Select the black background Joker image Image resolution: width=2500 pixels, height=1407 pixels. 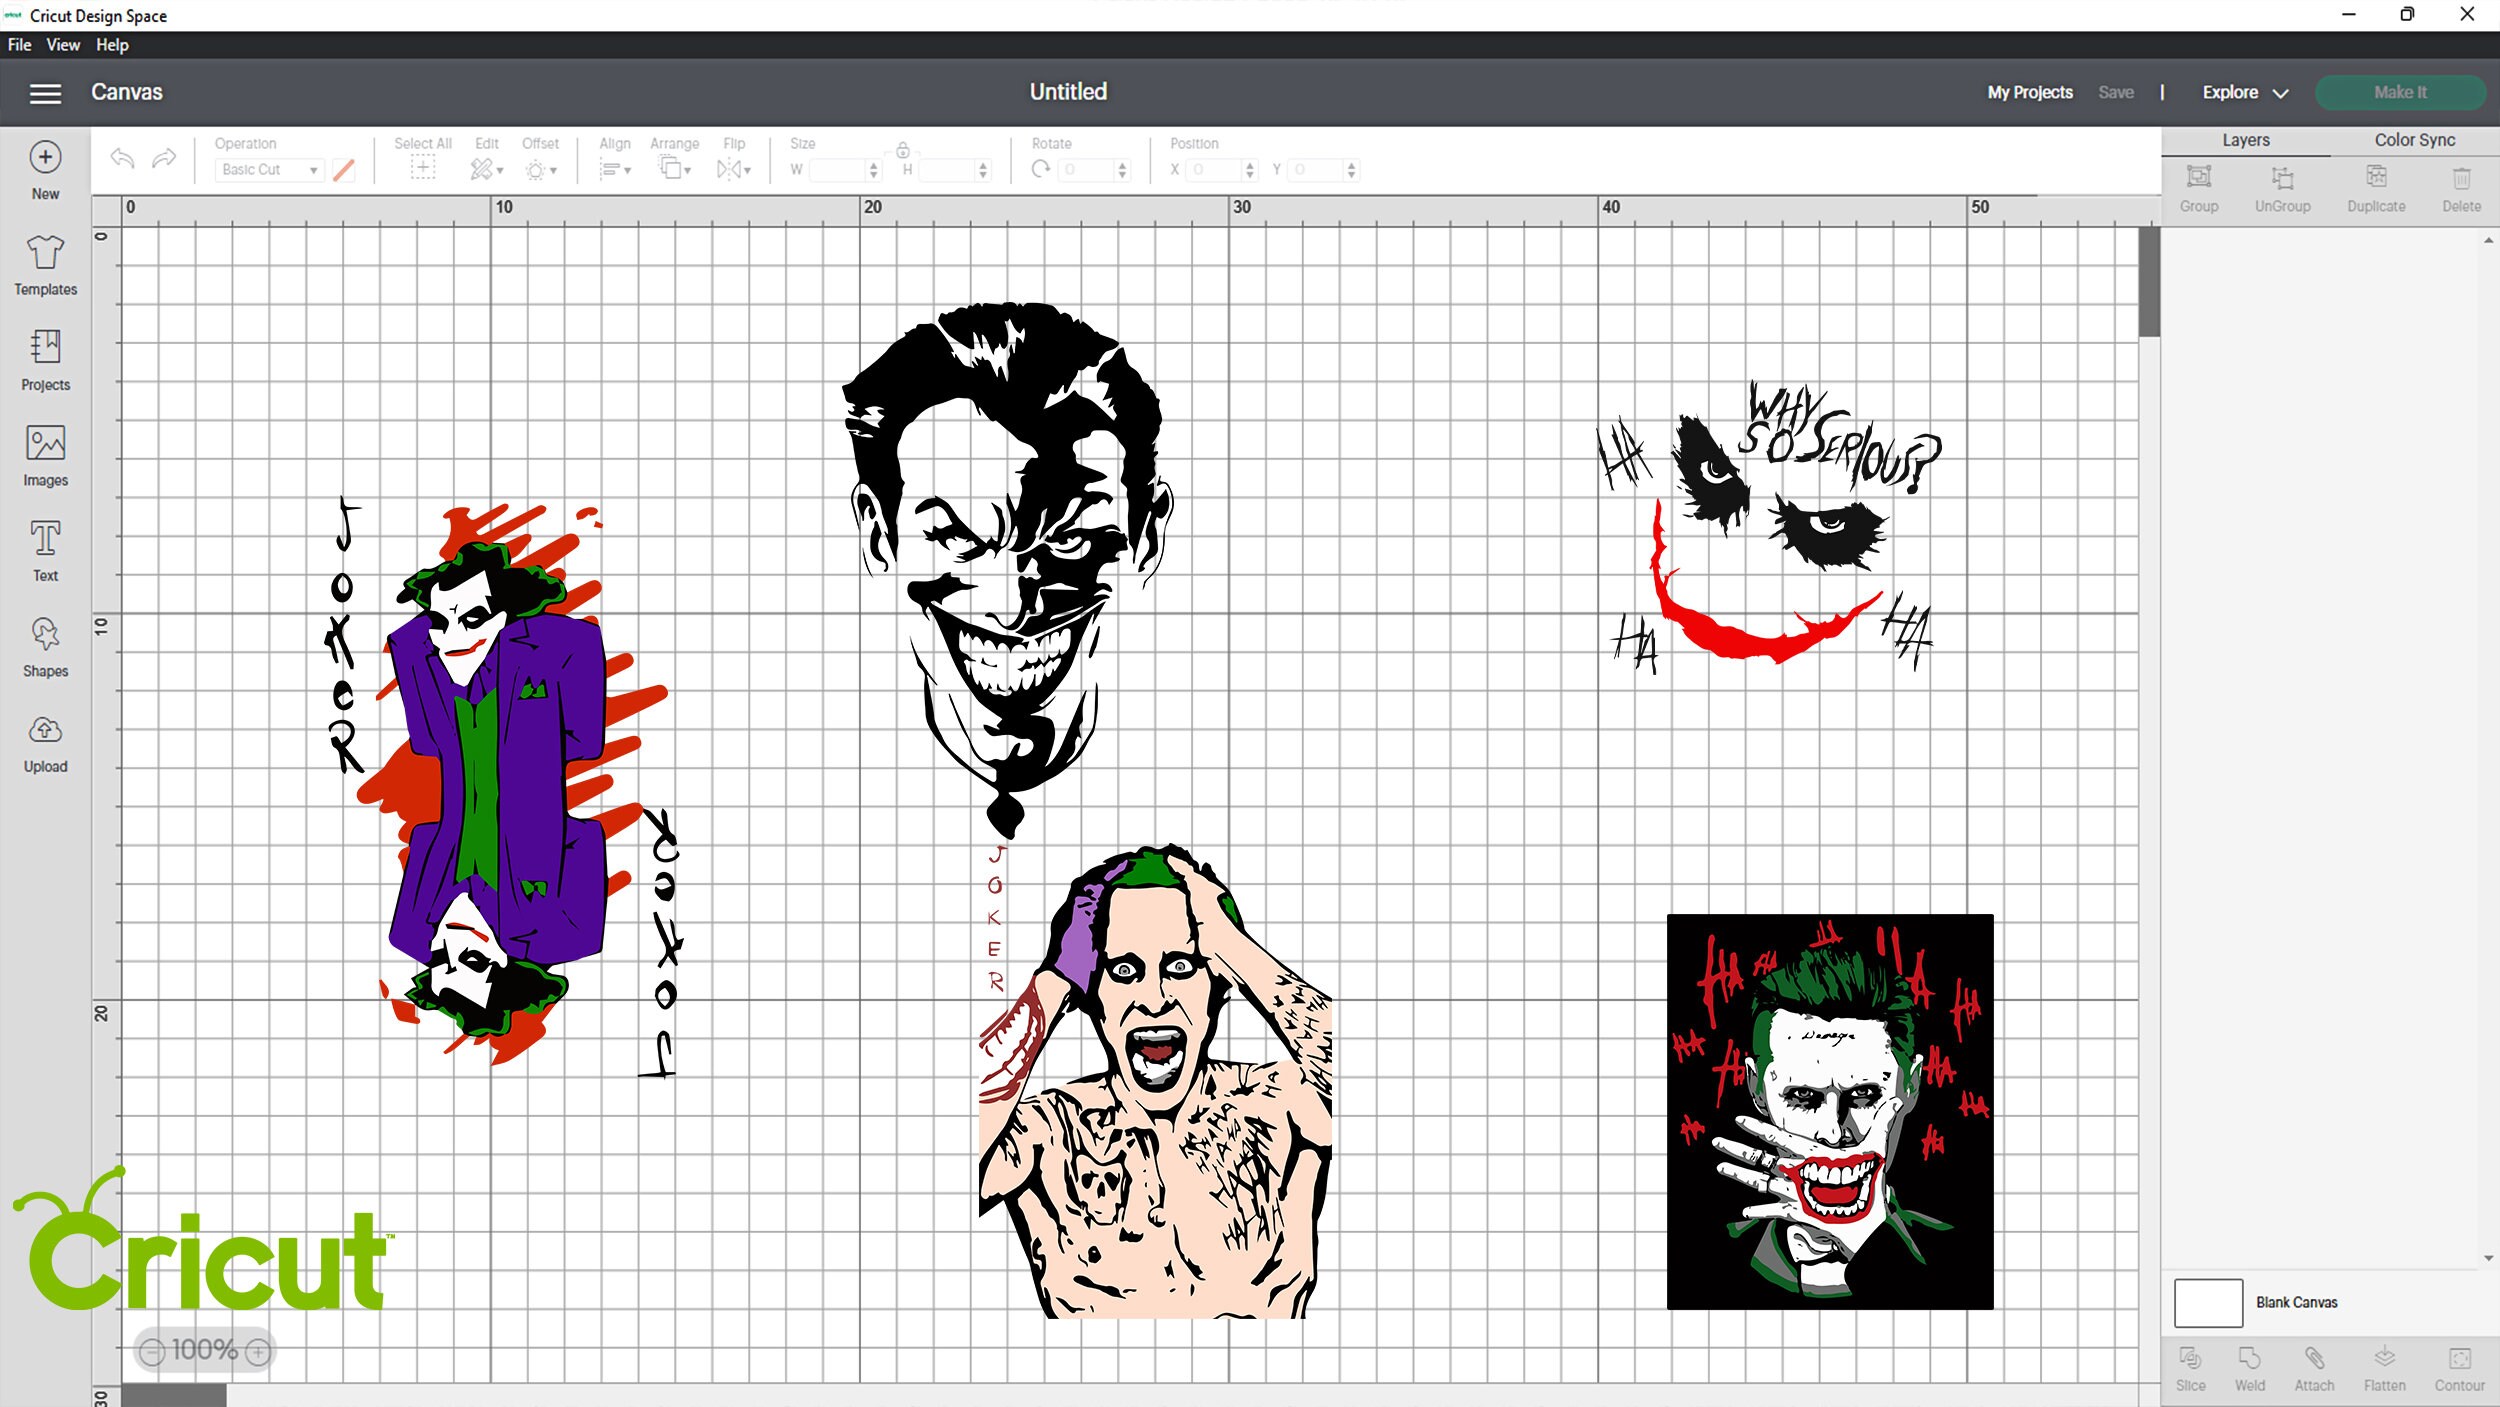pos(1830,1111)
